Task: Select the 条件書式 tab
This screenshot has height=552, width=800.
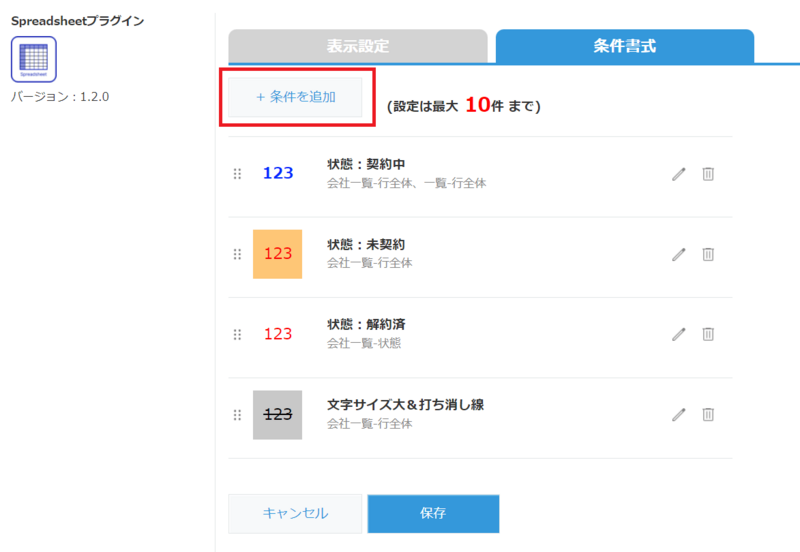Action: [624, 46]
